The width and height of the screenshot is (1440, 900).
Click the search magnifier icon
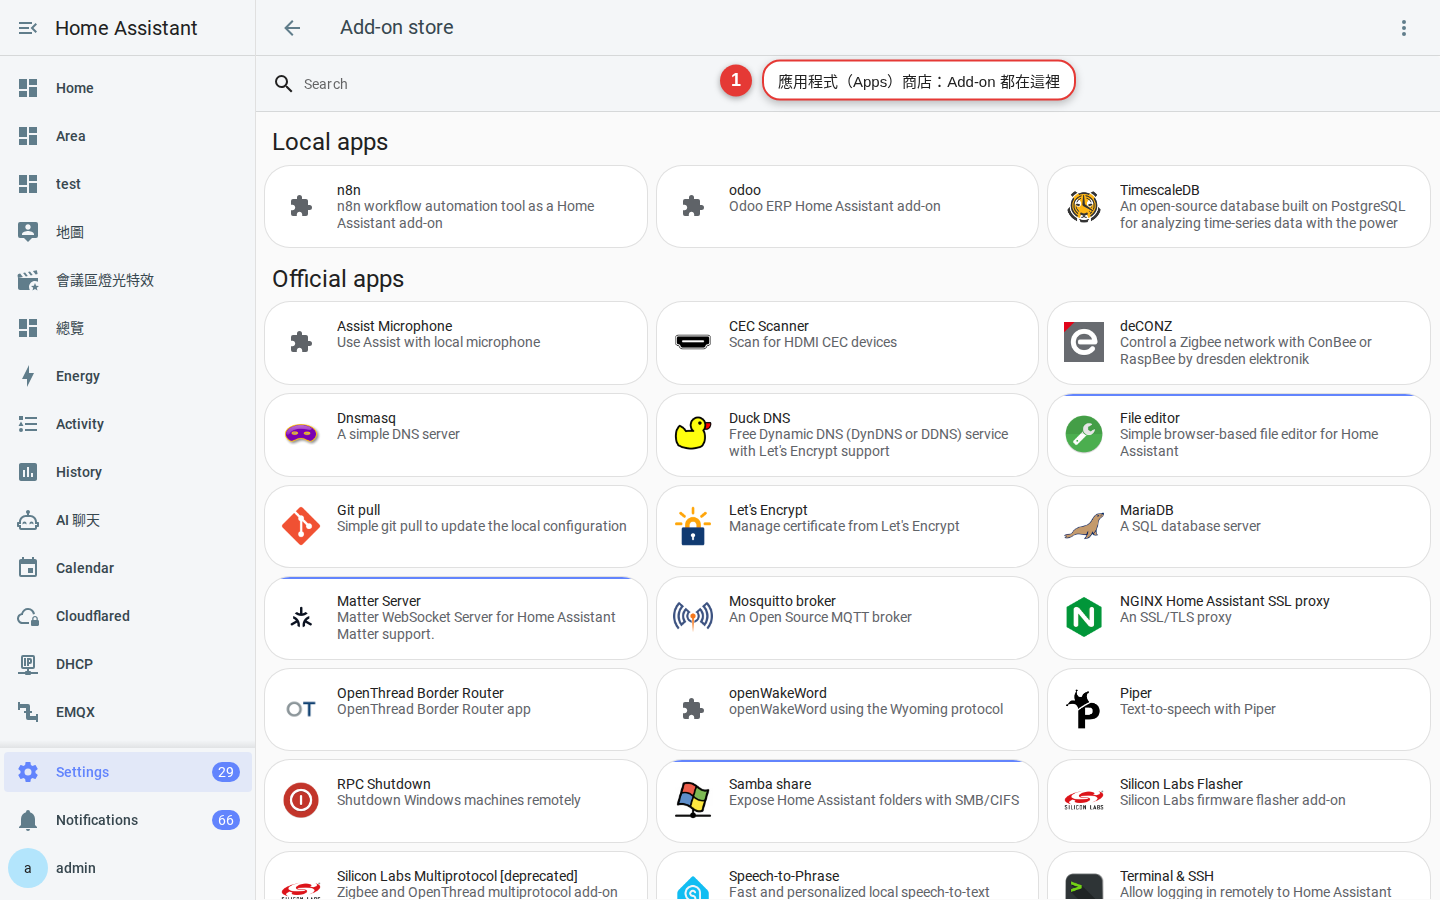coord(284,84)
